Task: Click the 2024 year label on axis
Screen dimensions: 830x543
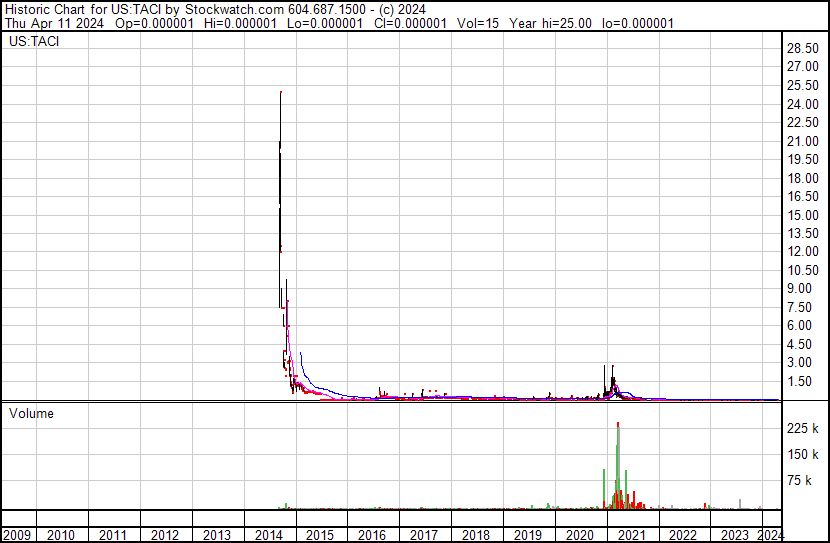Action: [770, 535]
